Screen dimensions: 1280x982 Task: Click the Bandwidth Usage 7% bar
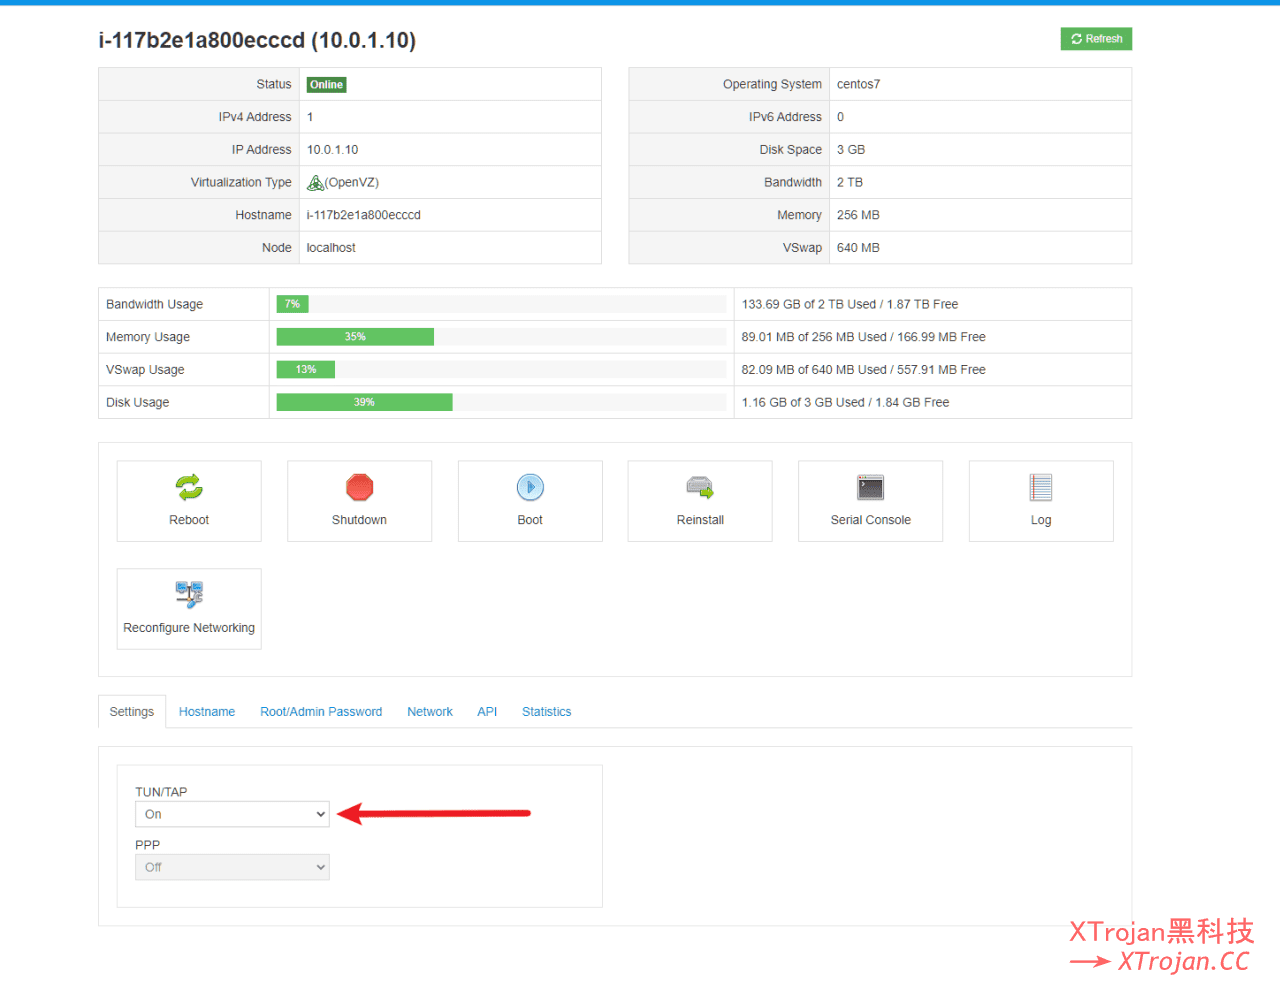pos(292,304)
